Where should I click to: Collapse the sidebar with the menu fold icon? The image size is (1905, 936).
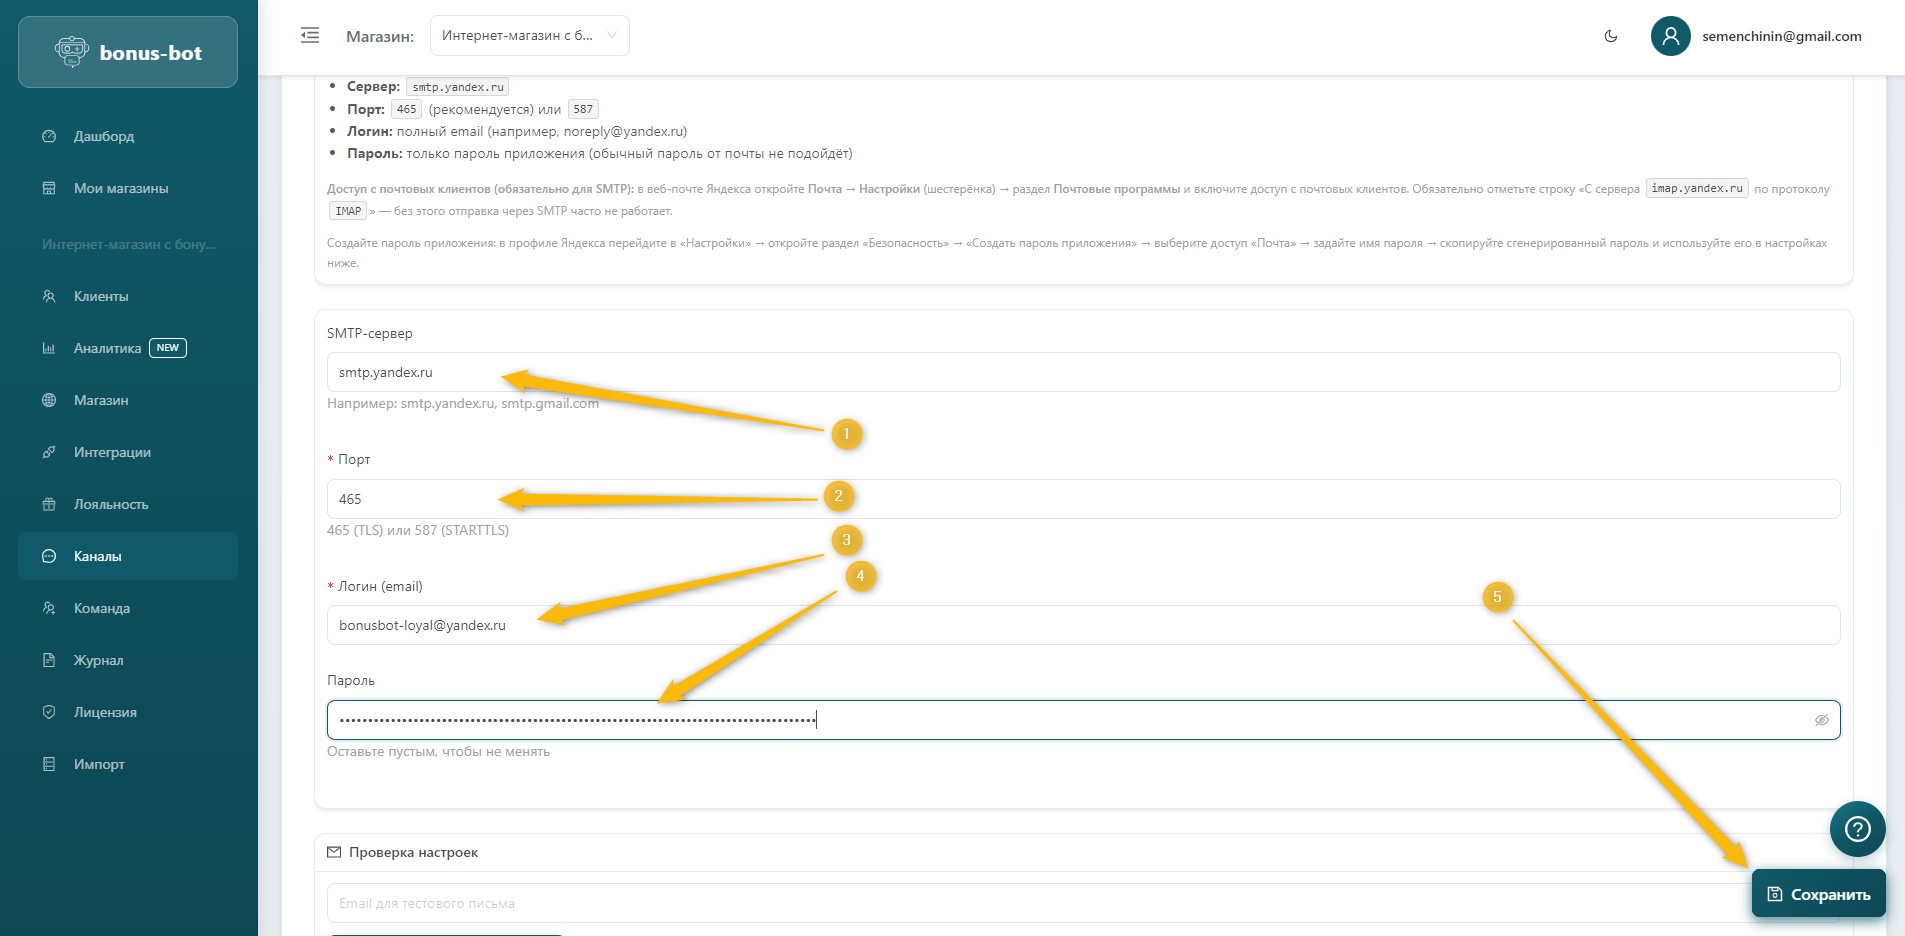(x=310, y=36)
